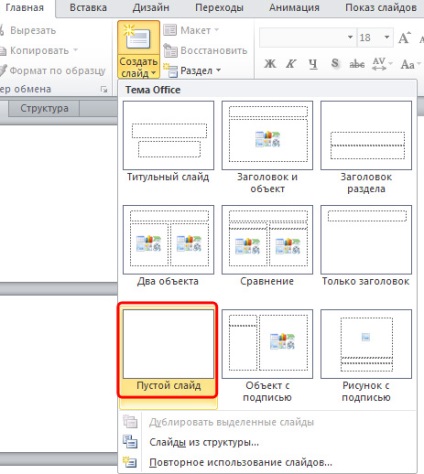Toggle strikethrough abc formatting
The height and width of the screenshot is (474, 424).
click(x=357, y=64)
